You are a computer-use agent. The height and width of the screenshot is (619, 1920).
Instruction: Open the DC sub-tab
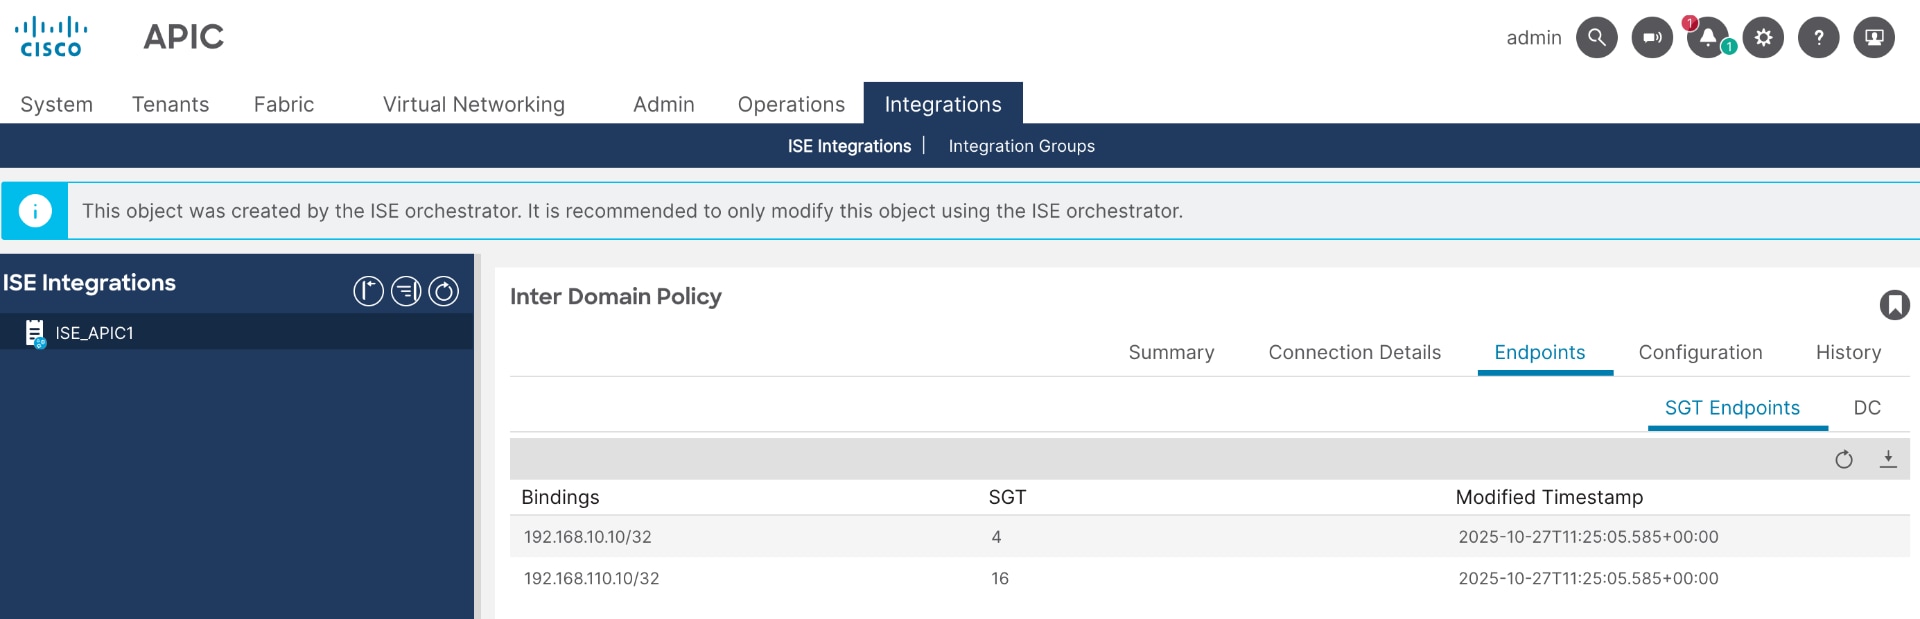click(1867, 408)
